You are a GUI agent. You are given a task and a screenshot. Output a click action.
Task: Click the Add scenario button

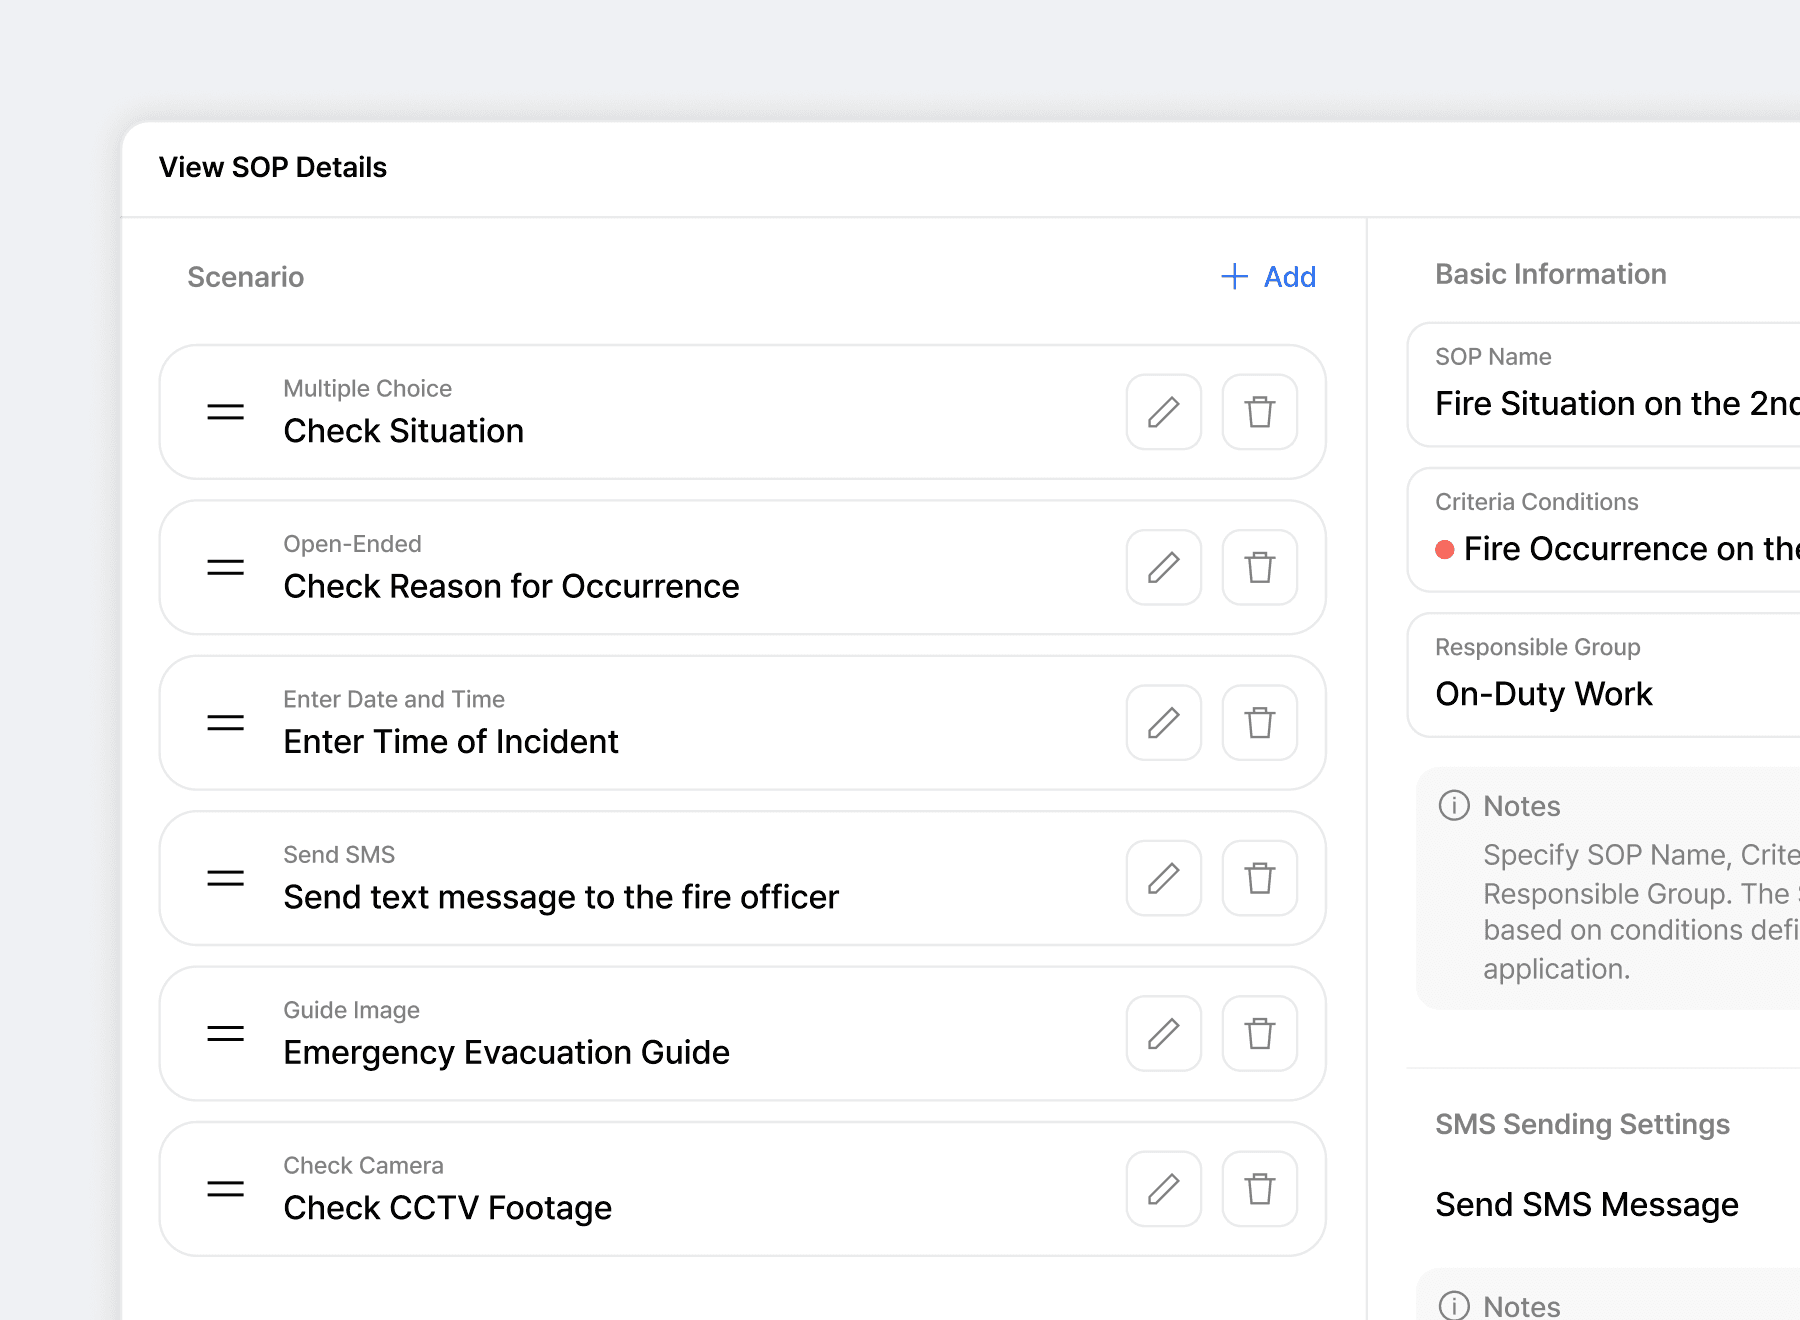tap(1269, 277)
